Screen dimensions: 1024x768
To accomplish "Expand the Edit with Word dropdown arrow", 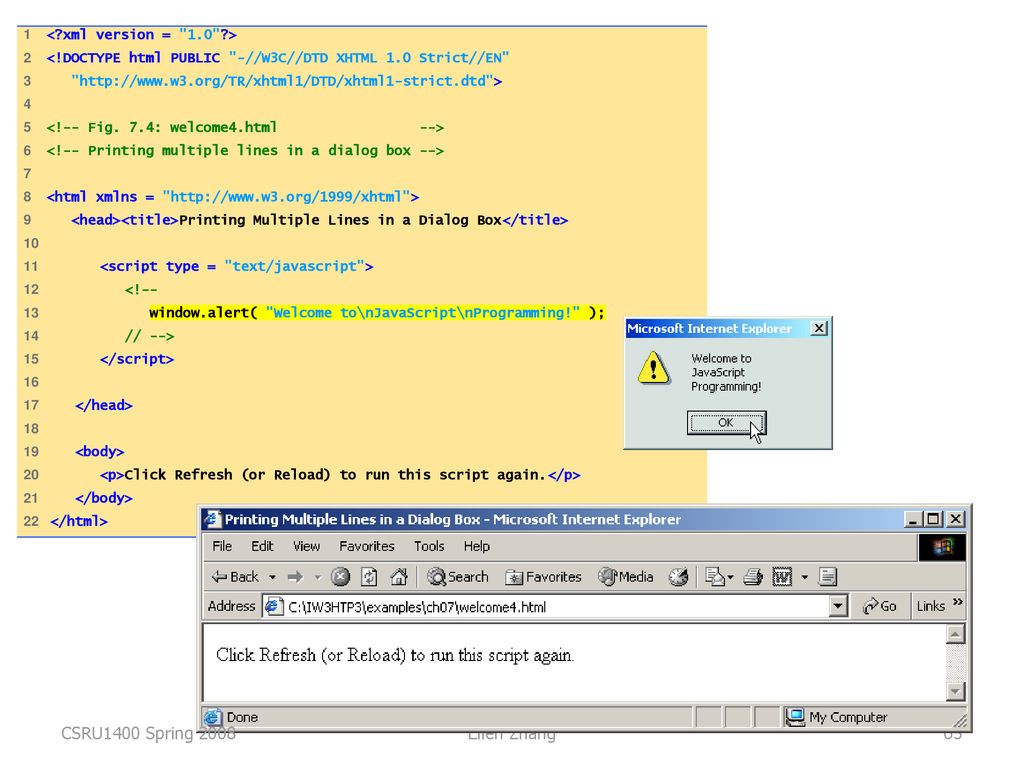I will pos(805,577).
